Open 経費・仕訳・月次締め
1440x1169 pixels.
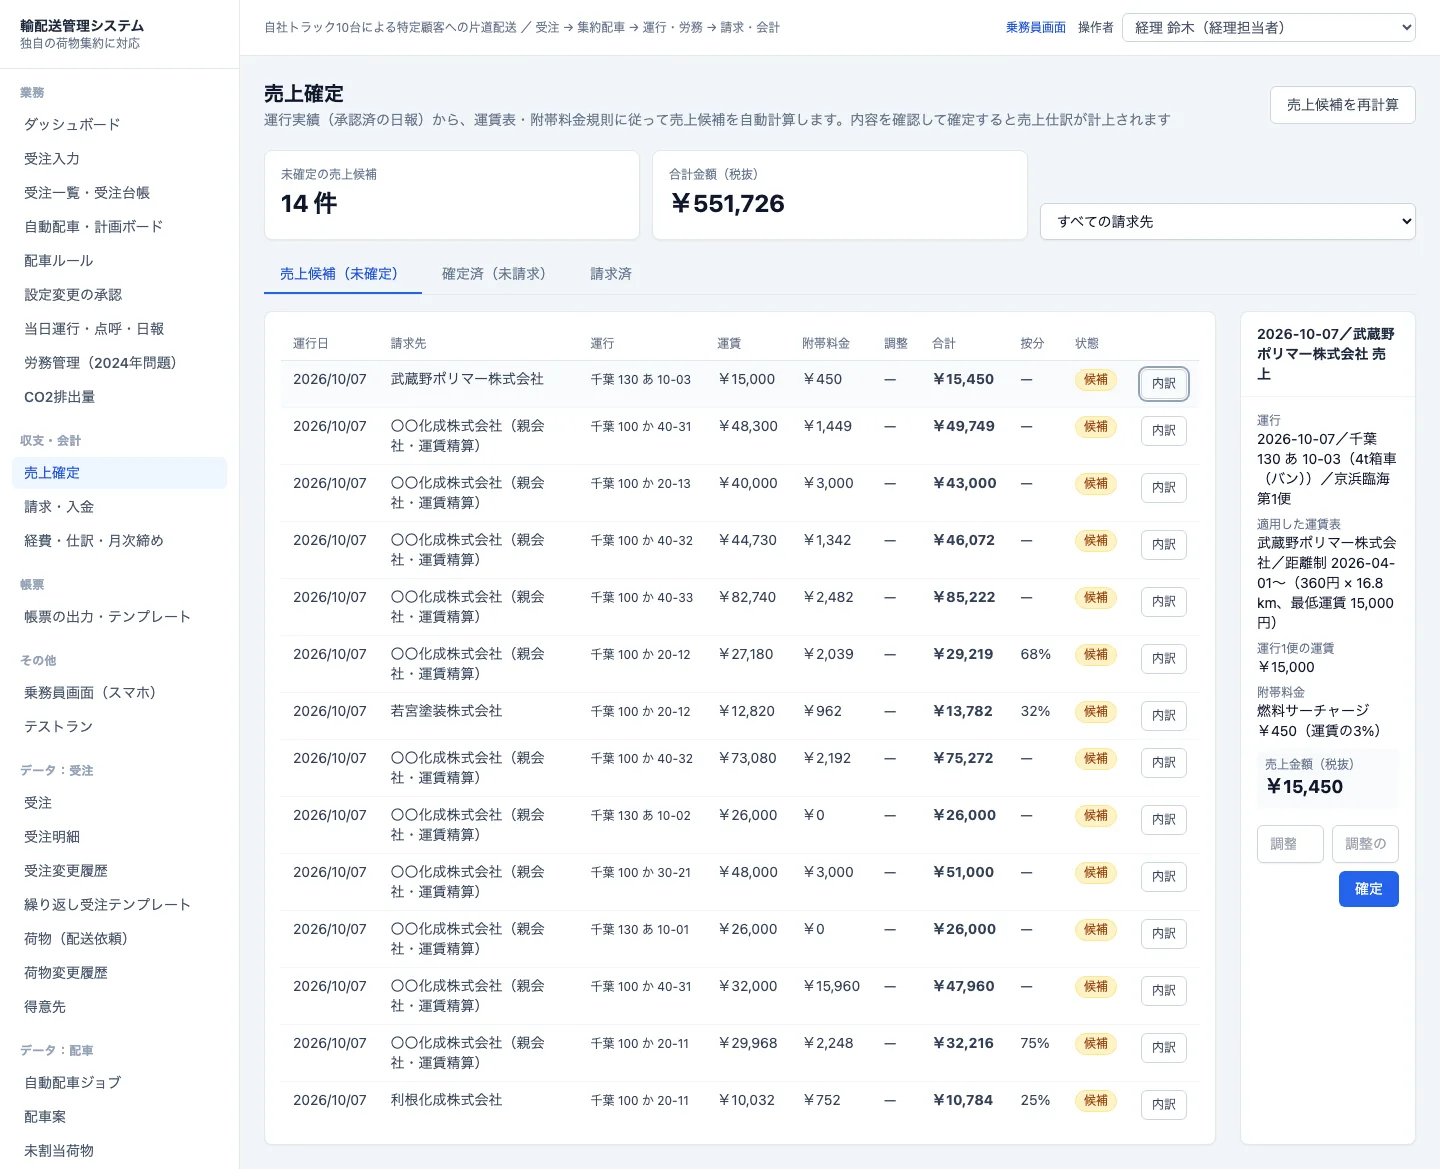click(x=120, y=541)
